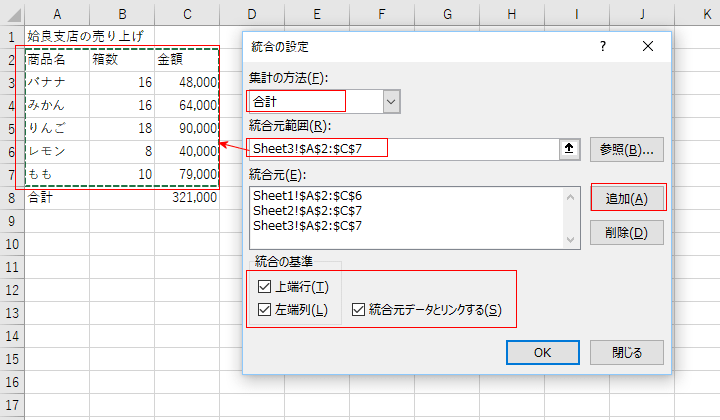Toggle the 上端行 checkbox
720x420 pixels.
265,287
